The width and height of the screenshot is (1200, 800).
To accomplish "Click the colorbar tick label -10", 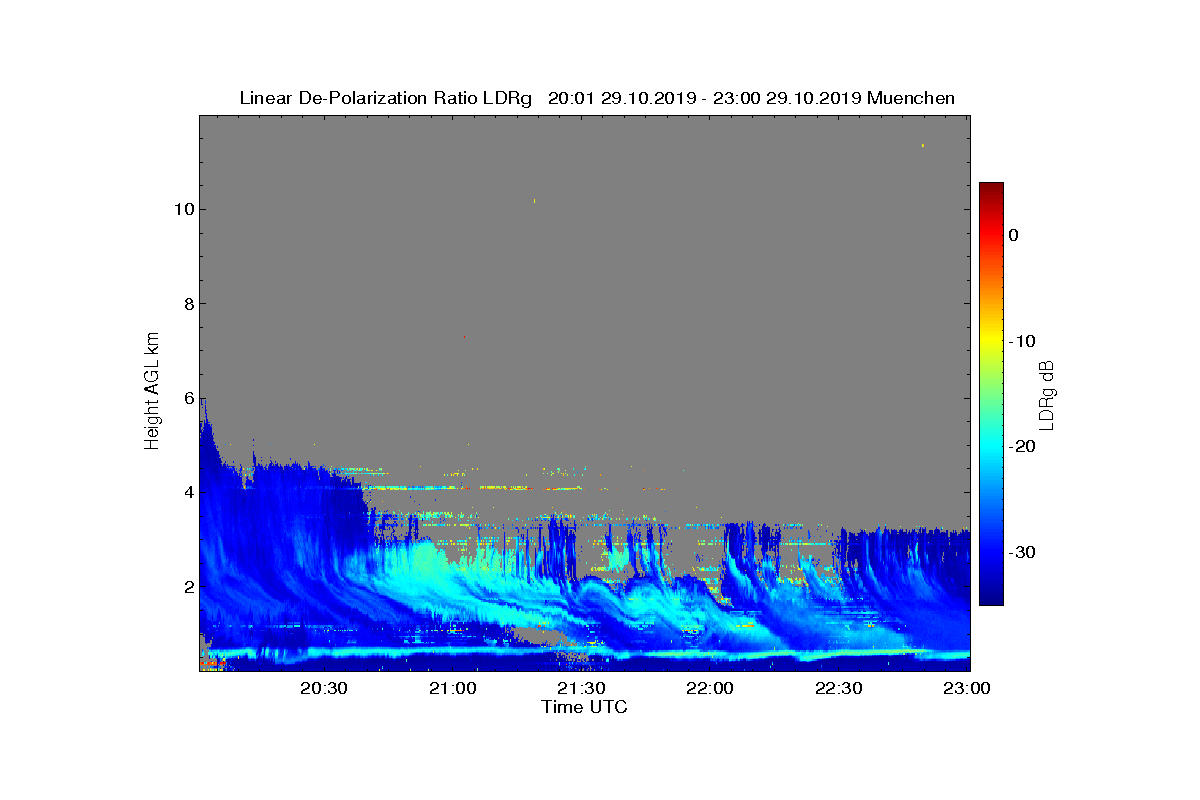I will point(1021,341).
